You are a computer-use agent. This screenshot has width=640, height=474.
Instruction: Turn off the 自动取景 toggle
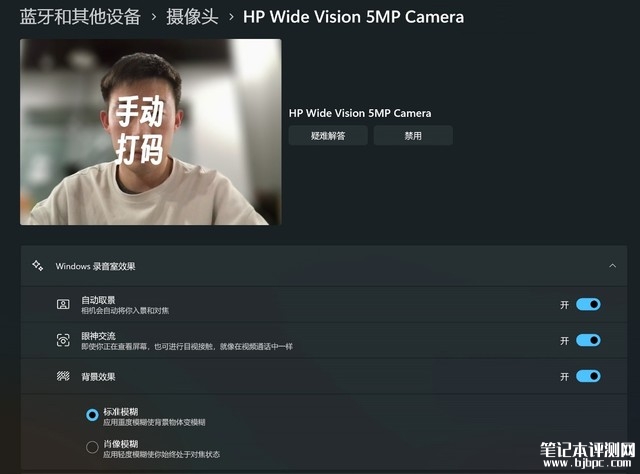tap(588, 305)
